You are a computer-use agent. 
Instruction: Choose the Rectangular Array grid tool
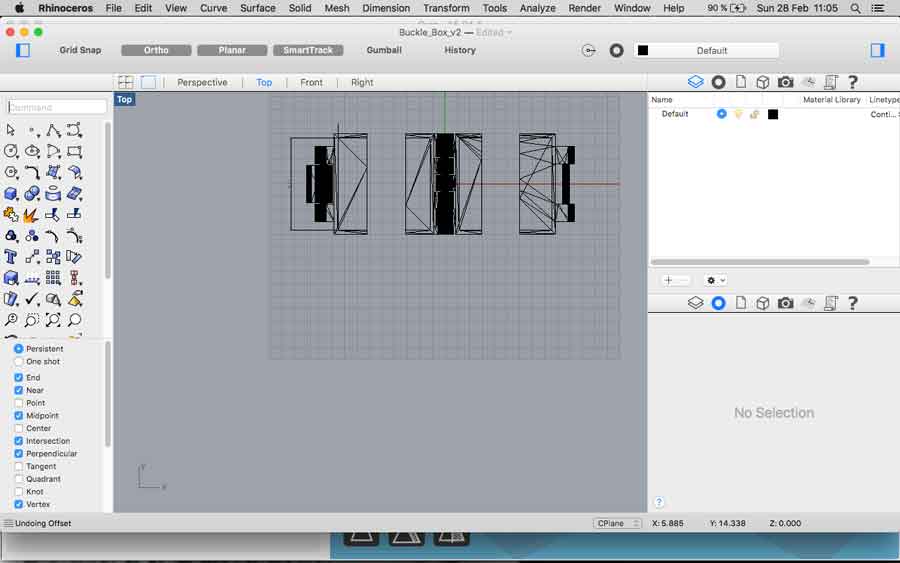pyautogui.click(x=53, y=278)
